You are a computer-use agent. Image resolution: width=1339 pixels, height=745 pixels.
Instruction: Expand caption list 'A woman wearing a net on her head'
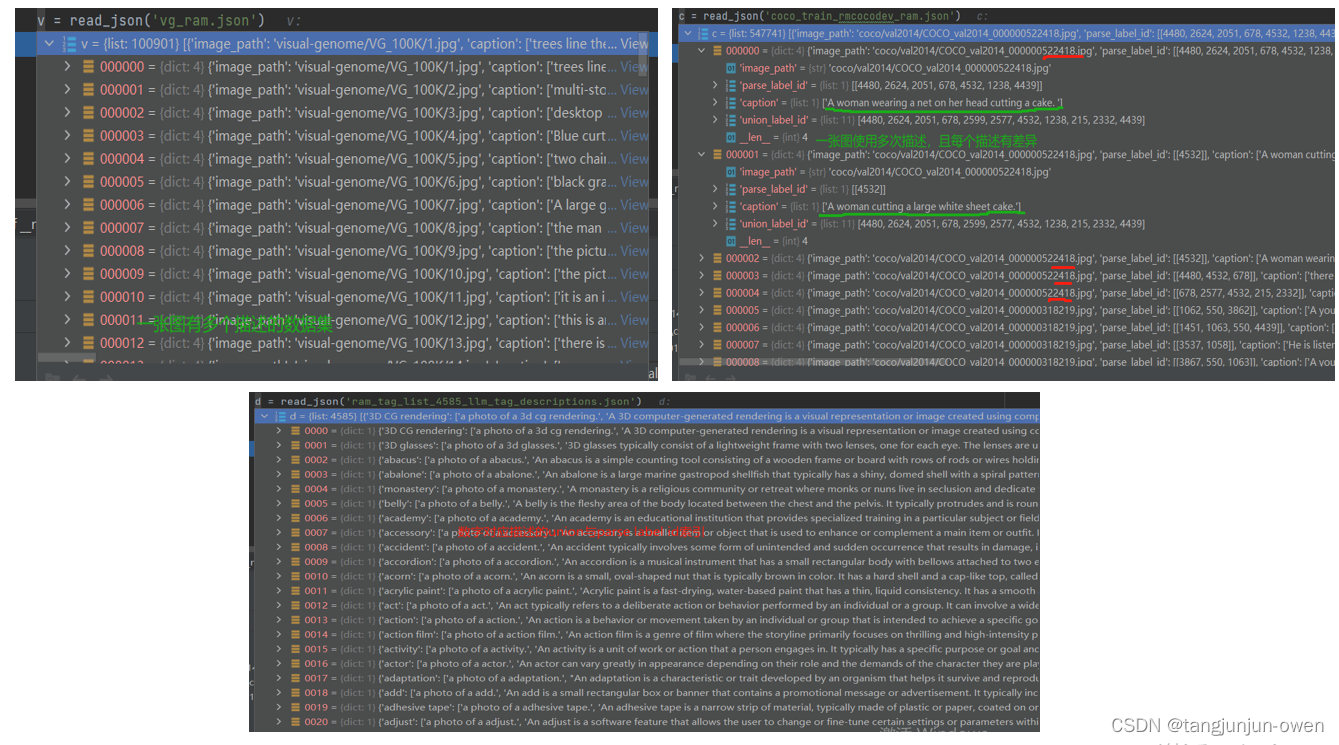point(715,103)
